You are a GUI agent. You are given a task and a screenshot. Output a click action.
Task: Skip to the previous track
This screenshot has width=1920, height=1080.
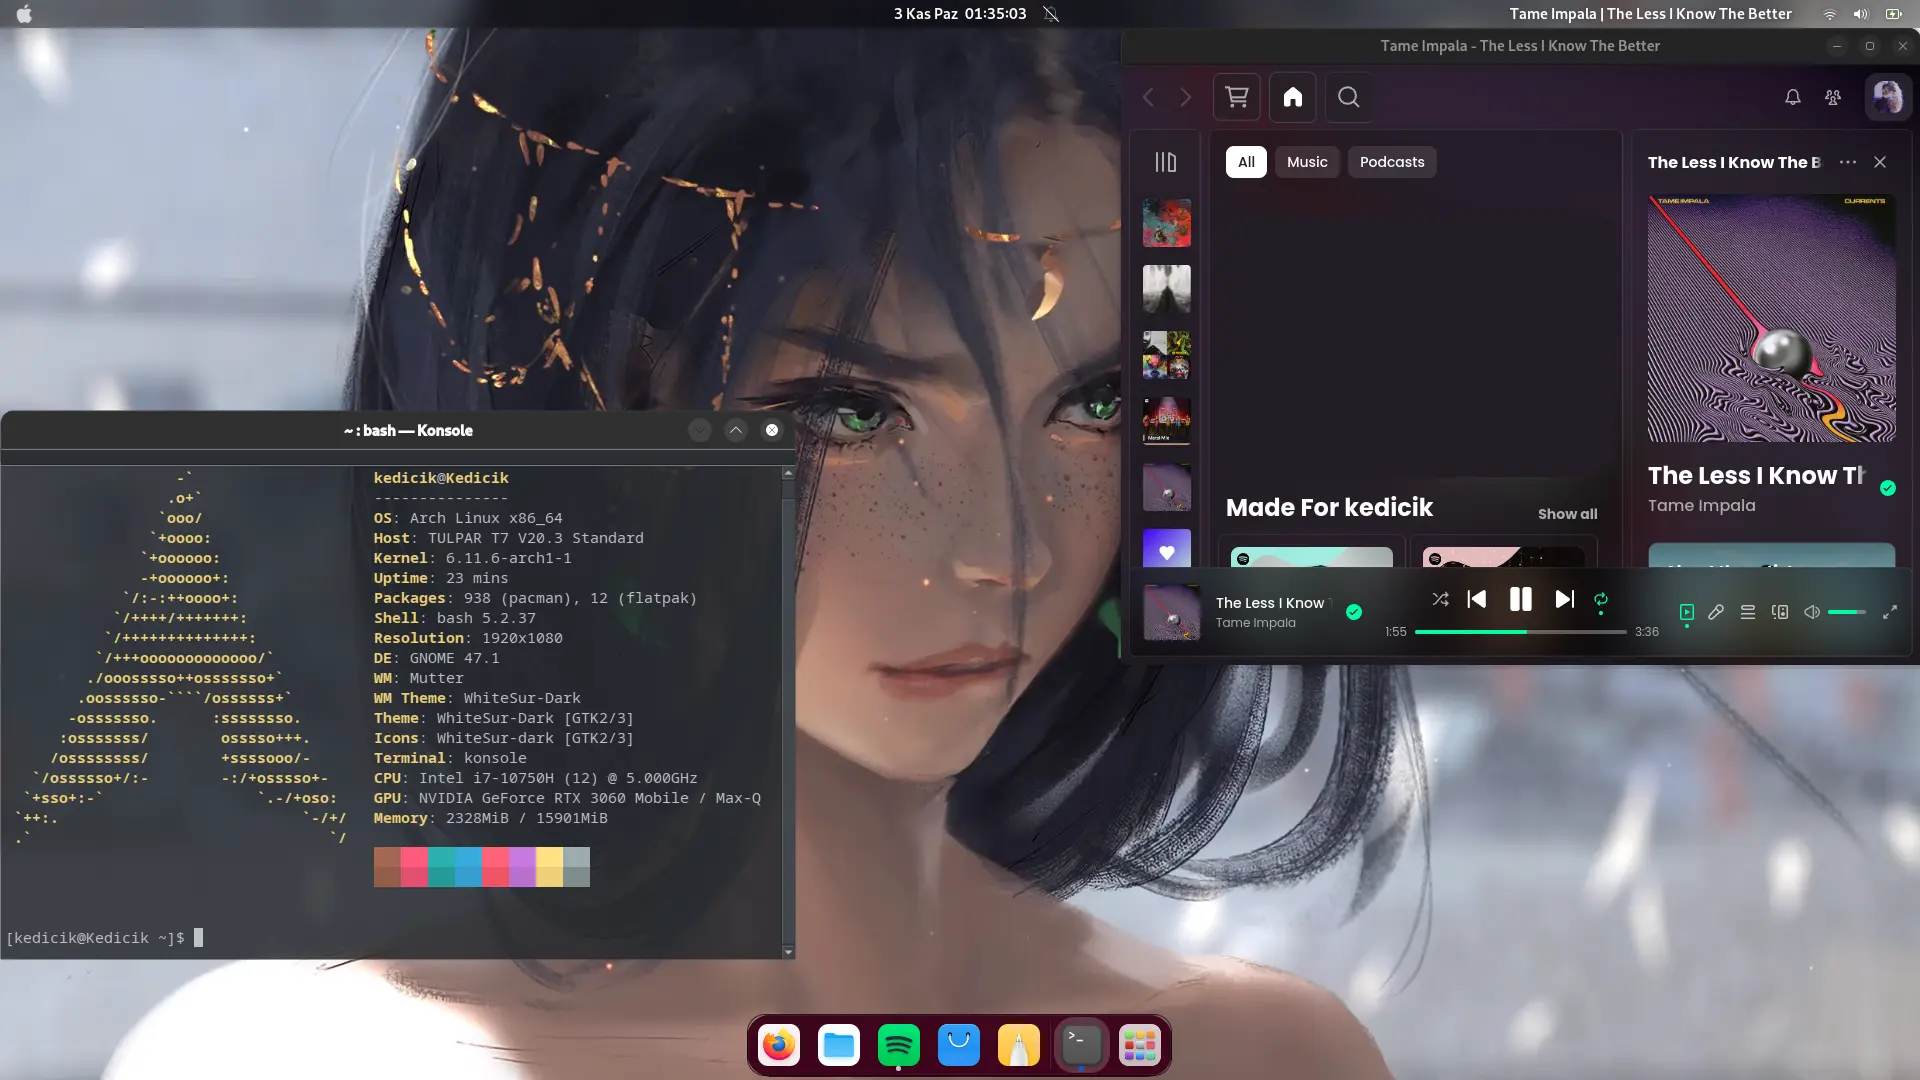tap(1477, 599)
